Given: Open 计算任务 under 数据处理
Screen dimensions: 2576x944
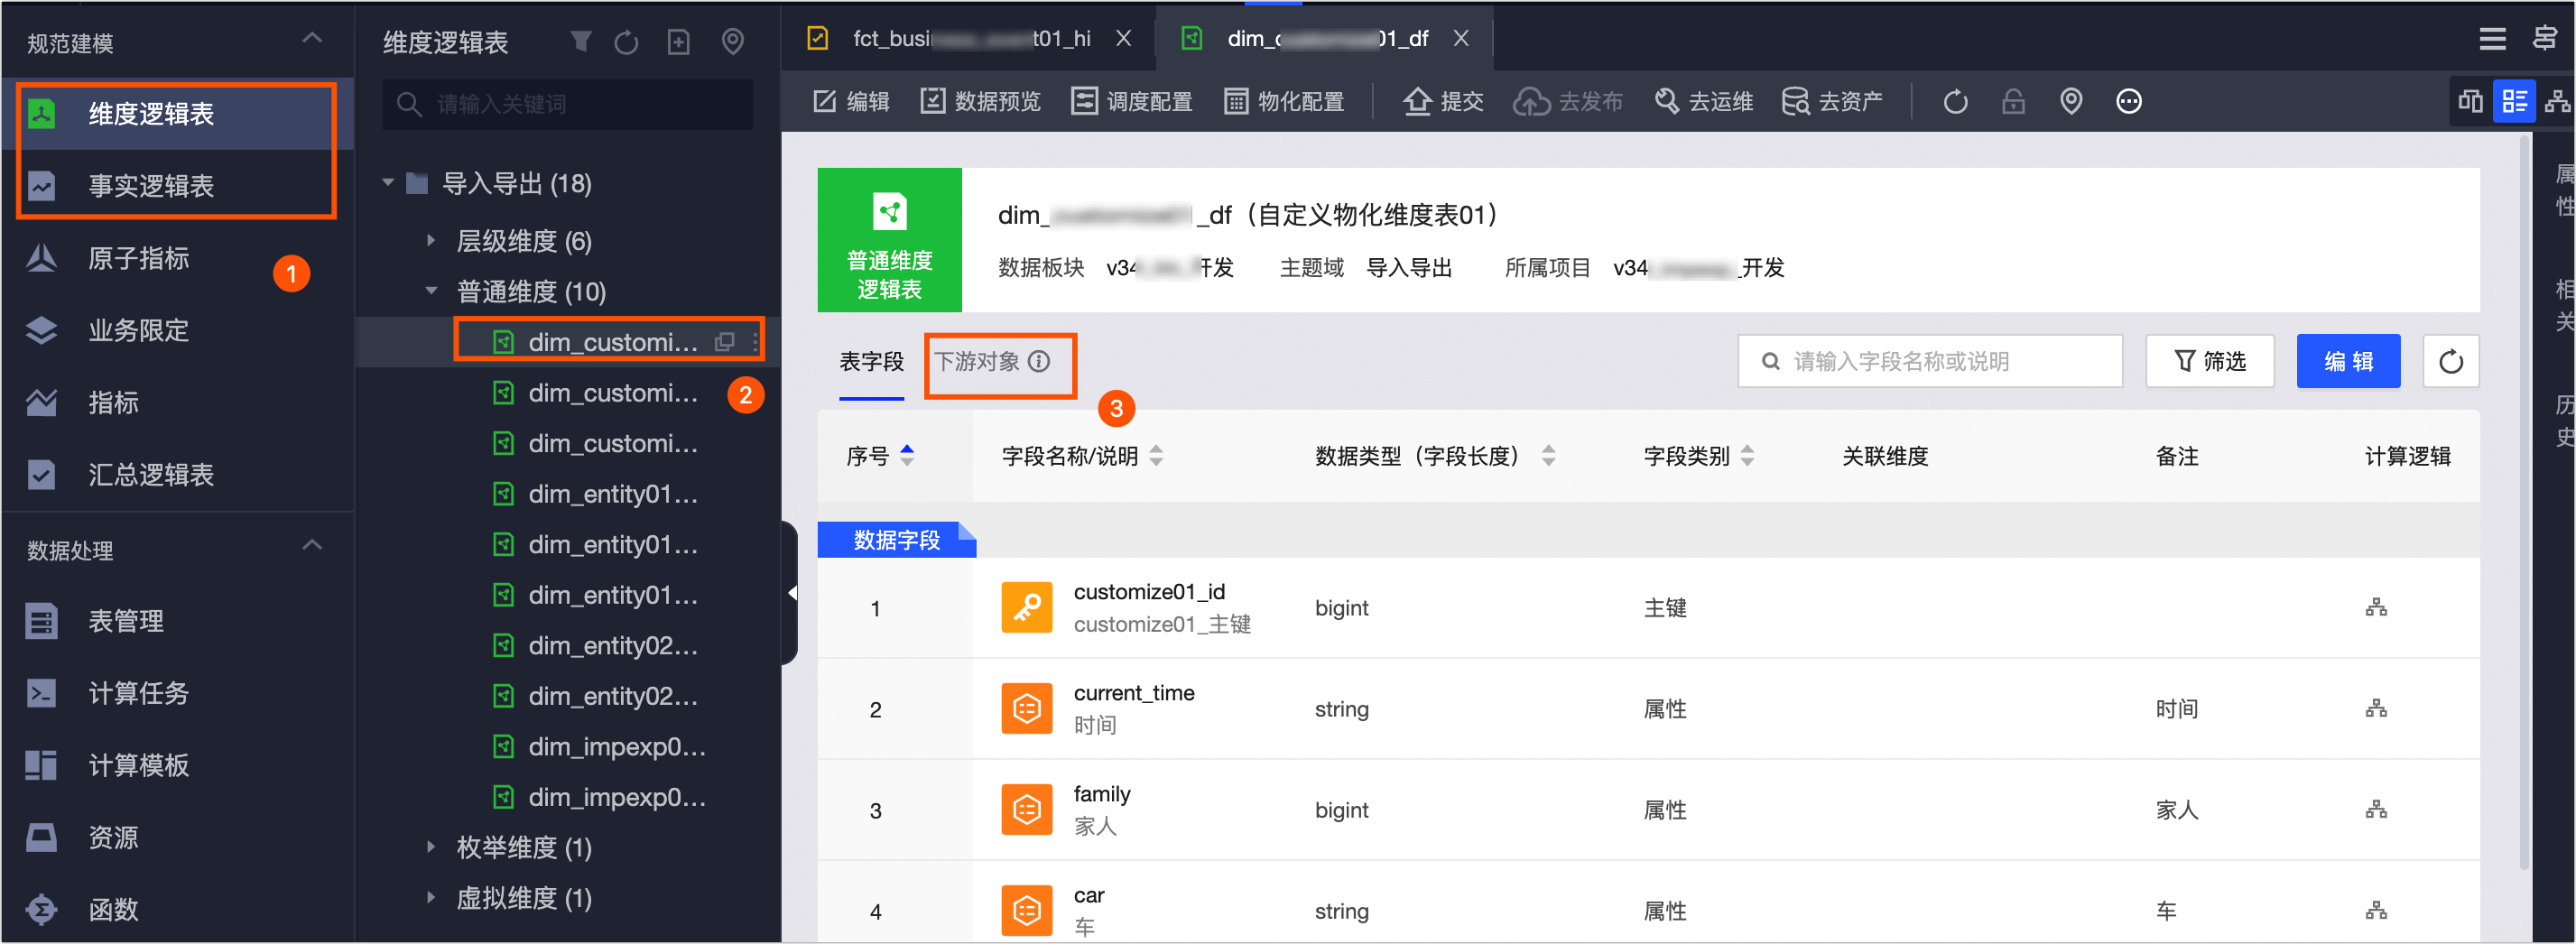Looking at the screenshot, I should [x=138, y=693].
